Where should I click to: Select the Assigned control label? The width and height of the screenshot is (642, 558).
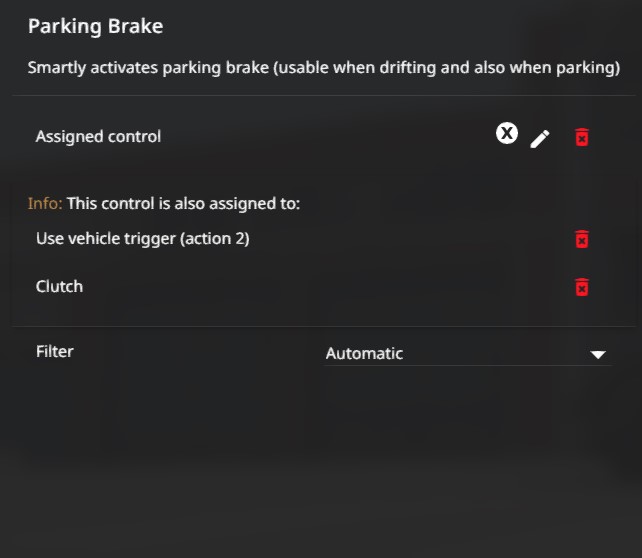coord(98,136)
